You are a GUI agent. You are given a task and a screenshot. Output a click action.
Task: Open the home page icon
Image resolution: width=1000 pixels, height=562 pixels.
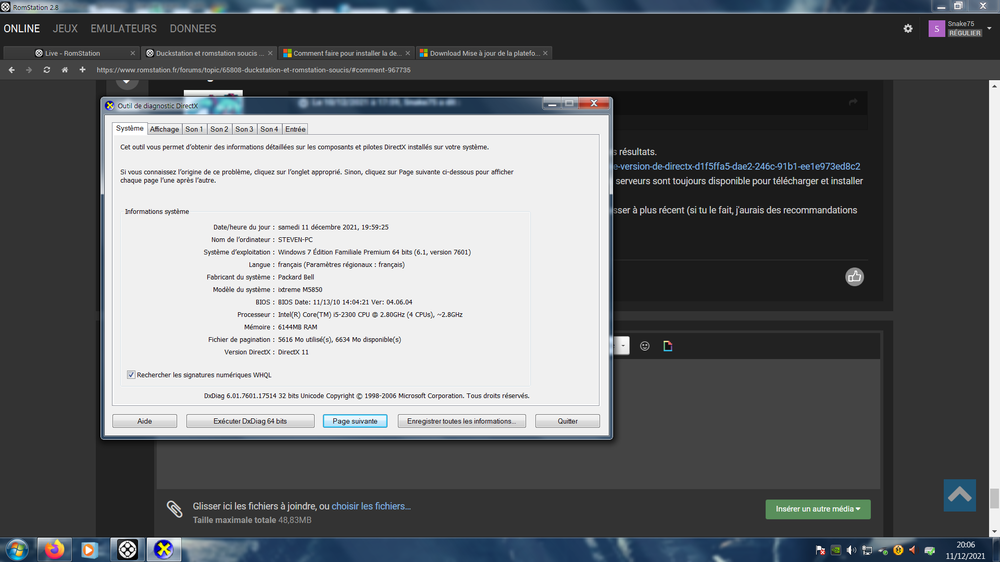(64, 70)
